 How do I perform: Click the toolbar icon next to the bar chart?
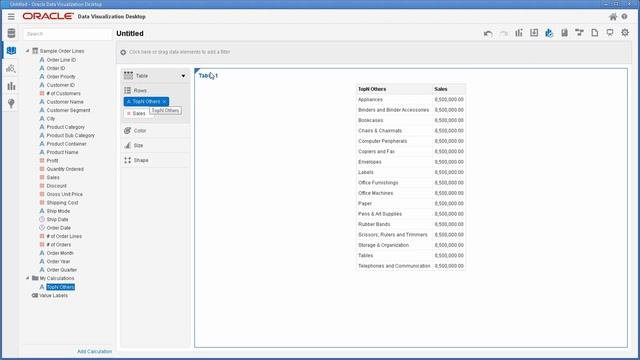coord(534,33)
